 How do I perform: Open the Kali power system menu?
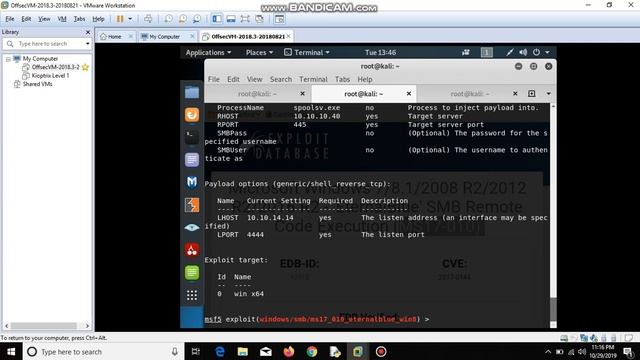click(541, 52)
